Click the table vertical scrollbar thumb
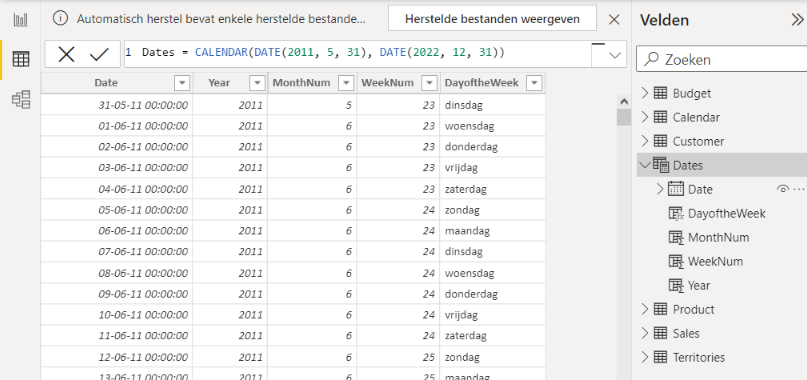 click(x=624, y=117)
